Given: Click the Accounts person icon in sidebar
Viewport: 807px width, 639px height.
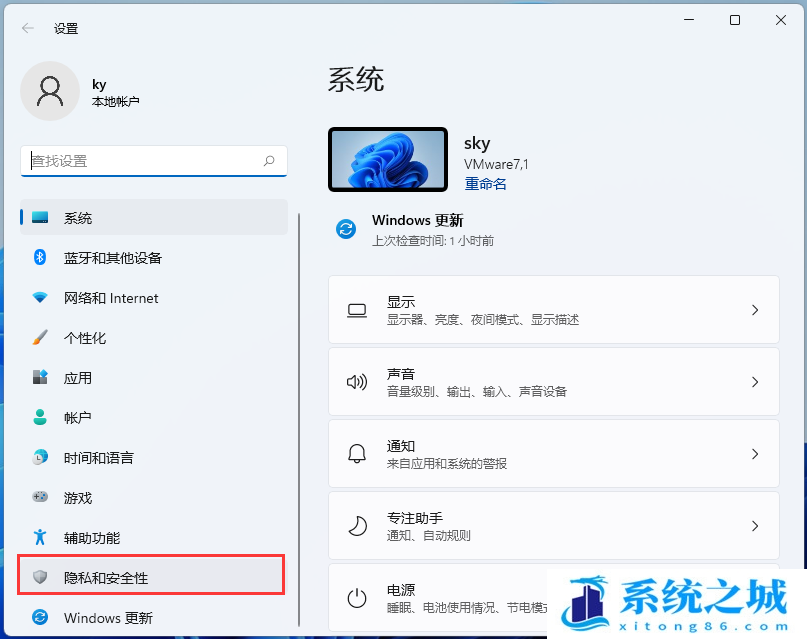Looking at the screenshot, I should pos(40,418).
